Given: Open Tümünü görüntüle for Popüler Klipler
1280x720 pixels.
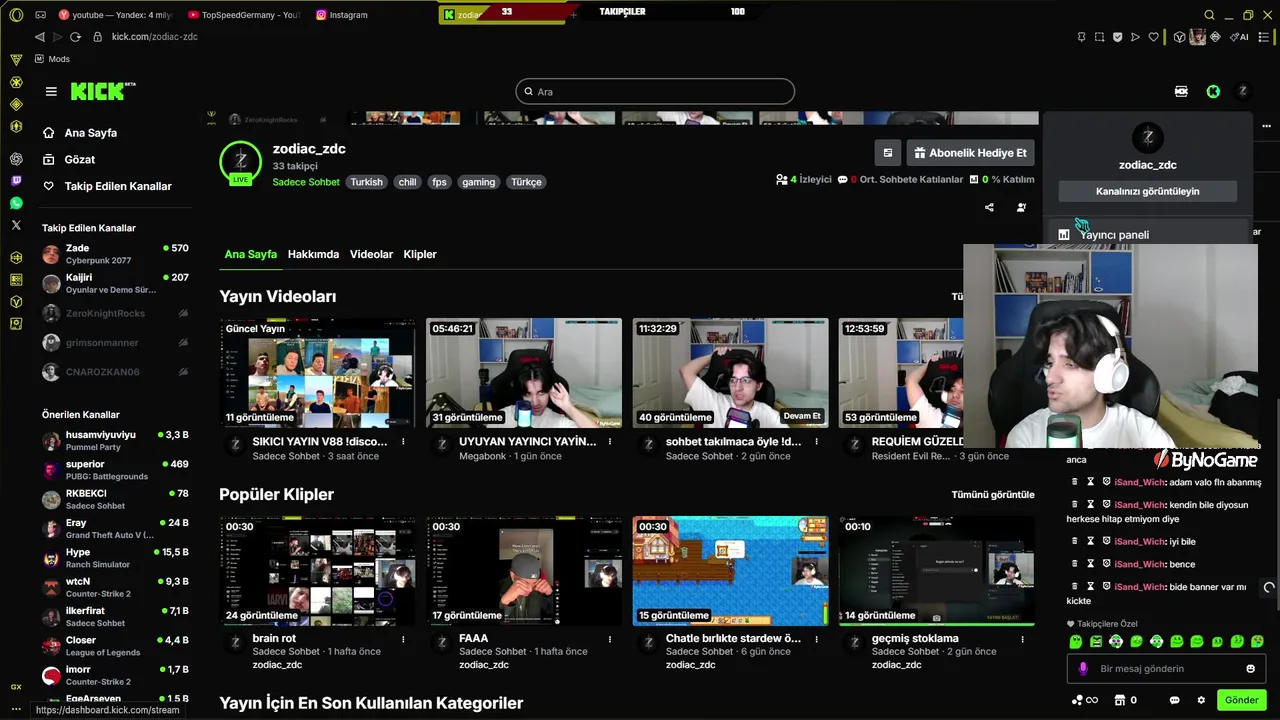Looking at the screenshot, I should (992, 495).
